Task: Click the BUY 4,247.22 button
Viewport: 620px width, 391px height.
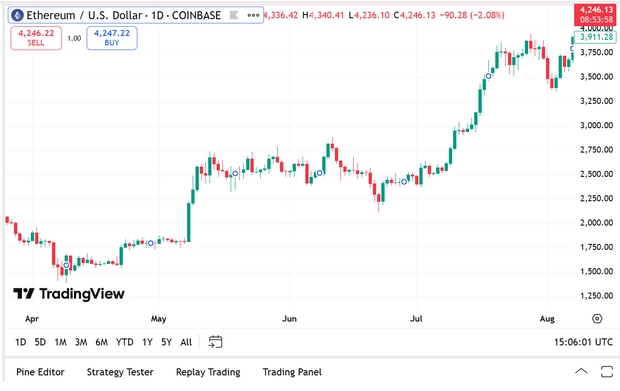Action: coord(112,38)
